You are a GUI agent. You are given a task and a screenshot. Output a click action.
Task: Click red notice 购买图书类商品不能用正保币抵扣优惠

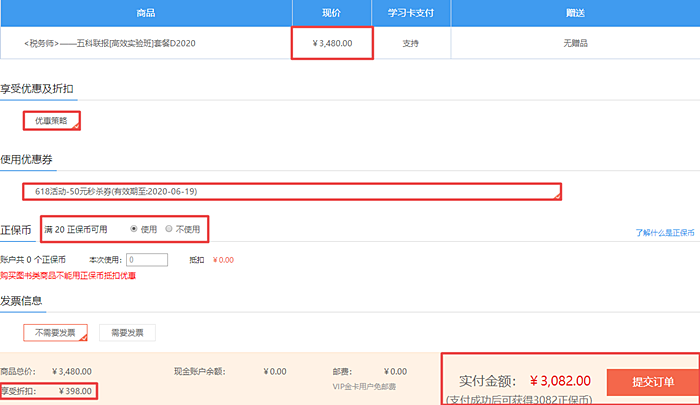68,276
